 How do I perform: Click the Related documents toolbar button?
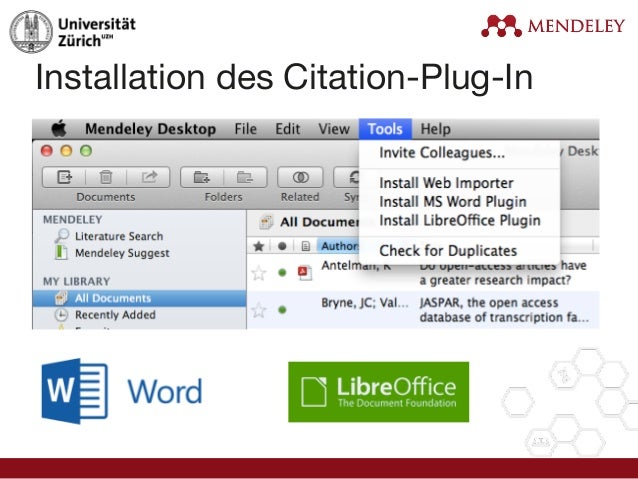pos(300,177)
